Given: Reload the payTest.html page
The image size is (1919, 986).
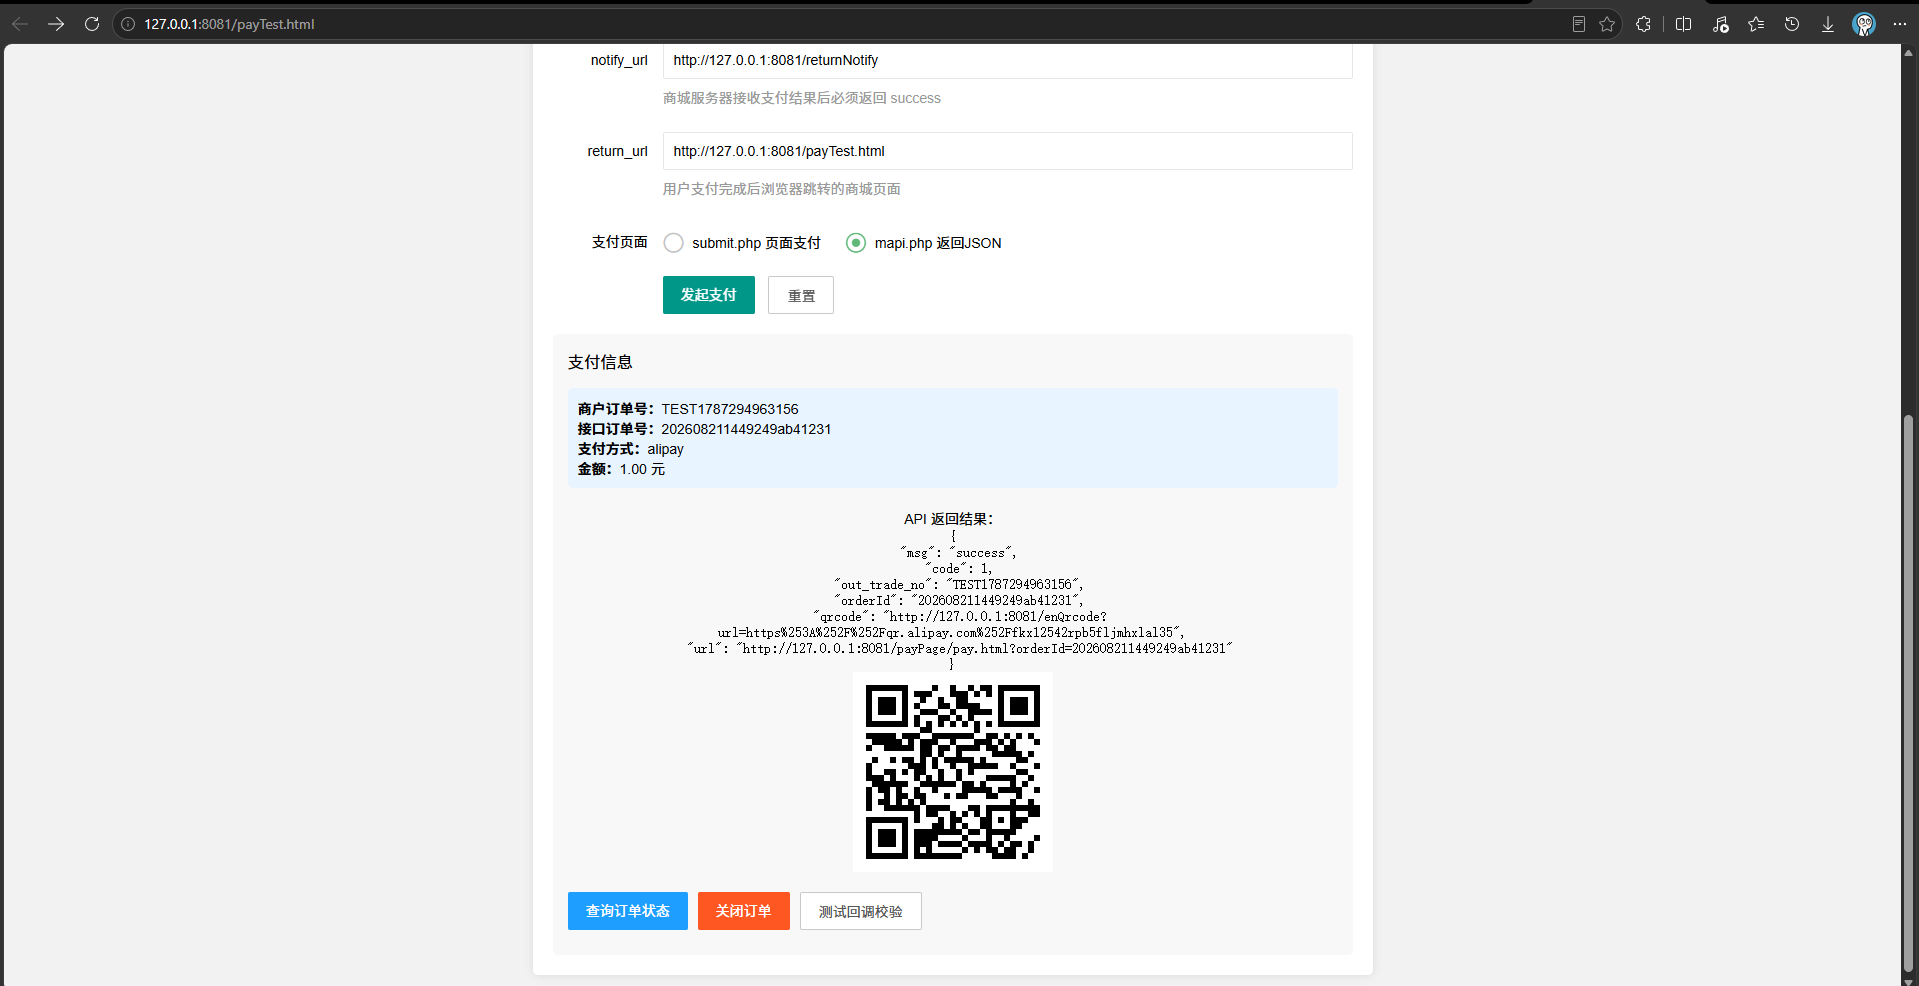Looking at the screenshot, I should click(x=92, y=24).
